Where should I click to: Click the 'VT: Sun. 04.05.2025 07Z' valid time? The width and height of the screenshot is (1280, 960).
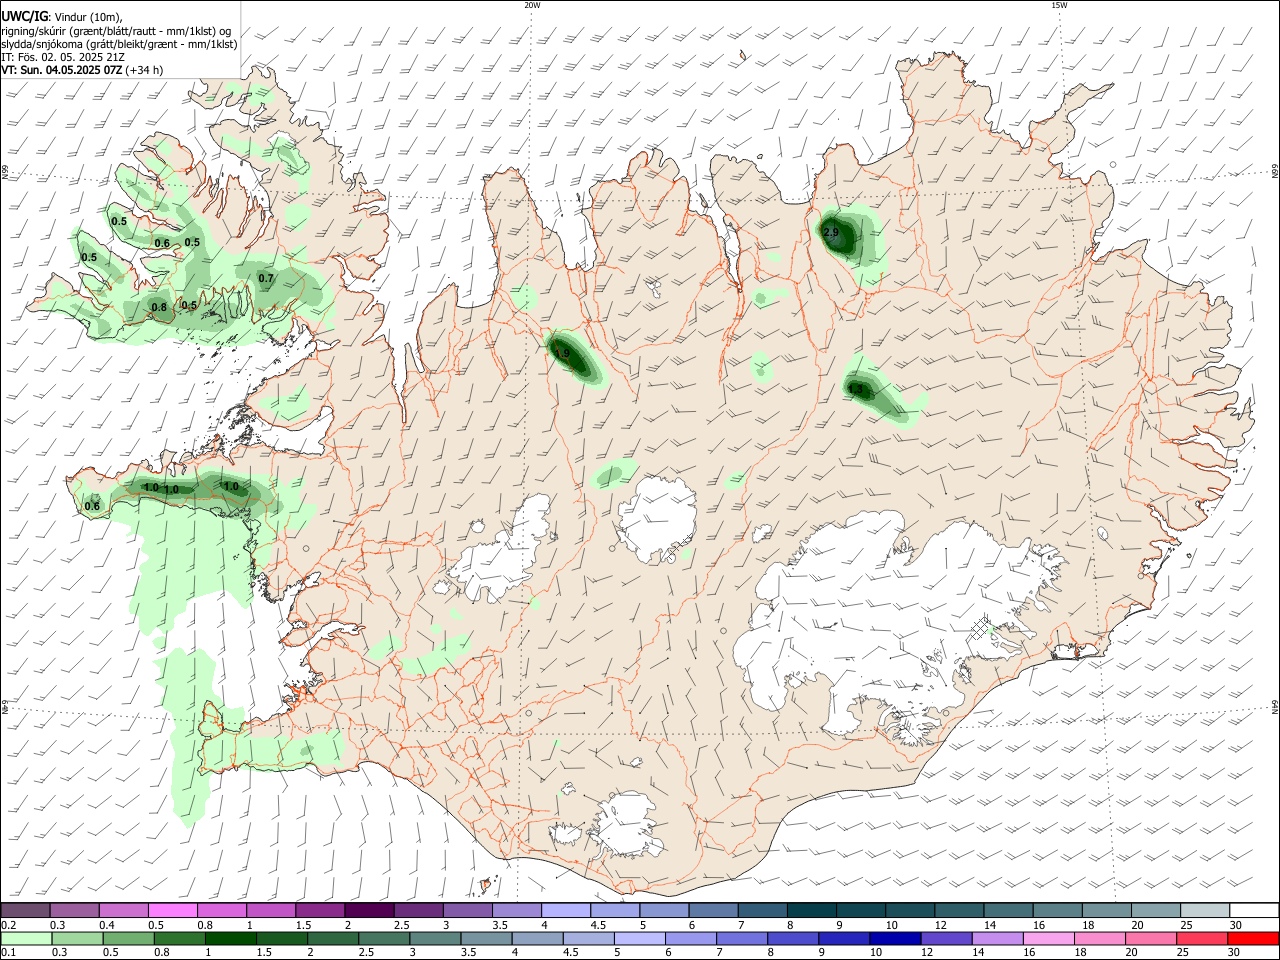coord(62,70)
